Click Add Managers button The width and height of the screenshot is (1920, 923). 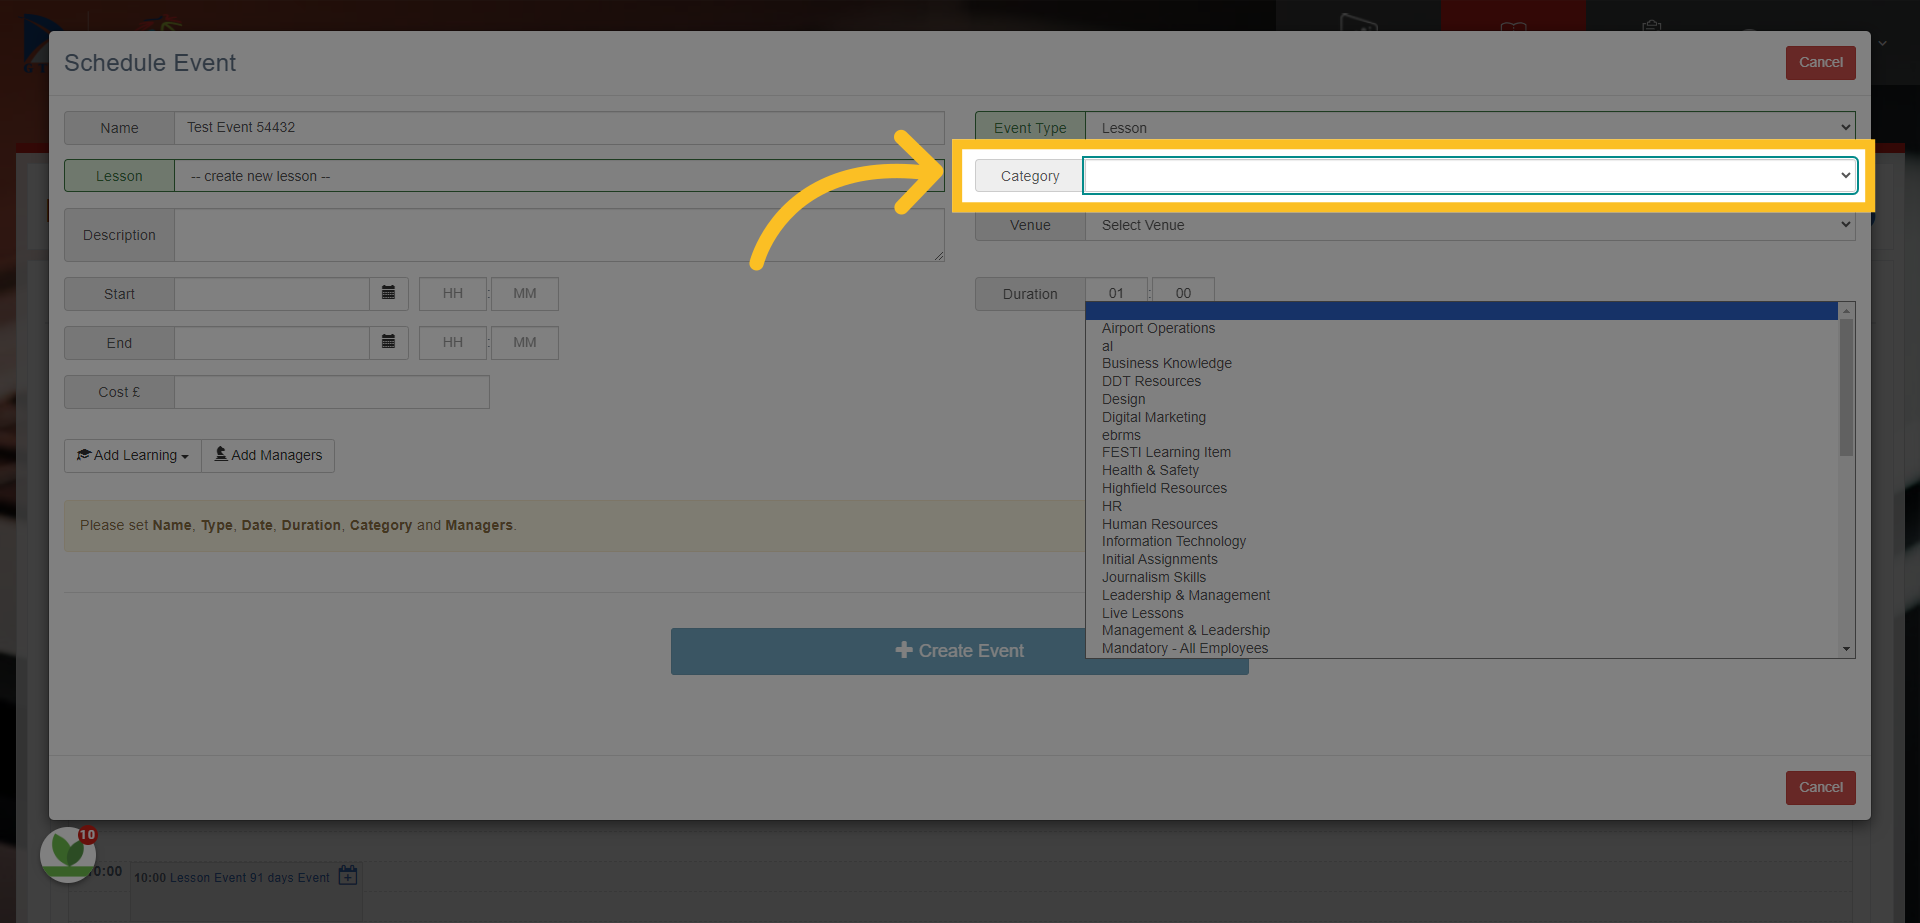coord(268,455)
